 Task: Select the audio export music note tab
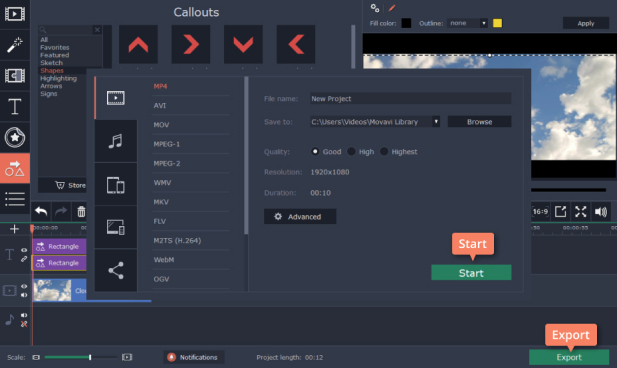click(x=116, y=141)
